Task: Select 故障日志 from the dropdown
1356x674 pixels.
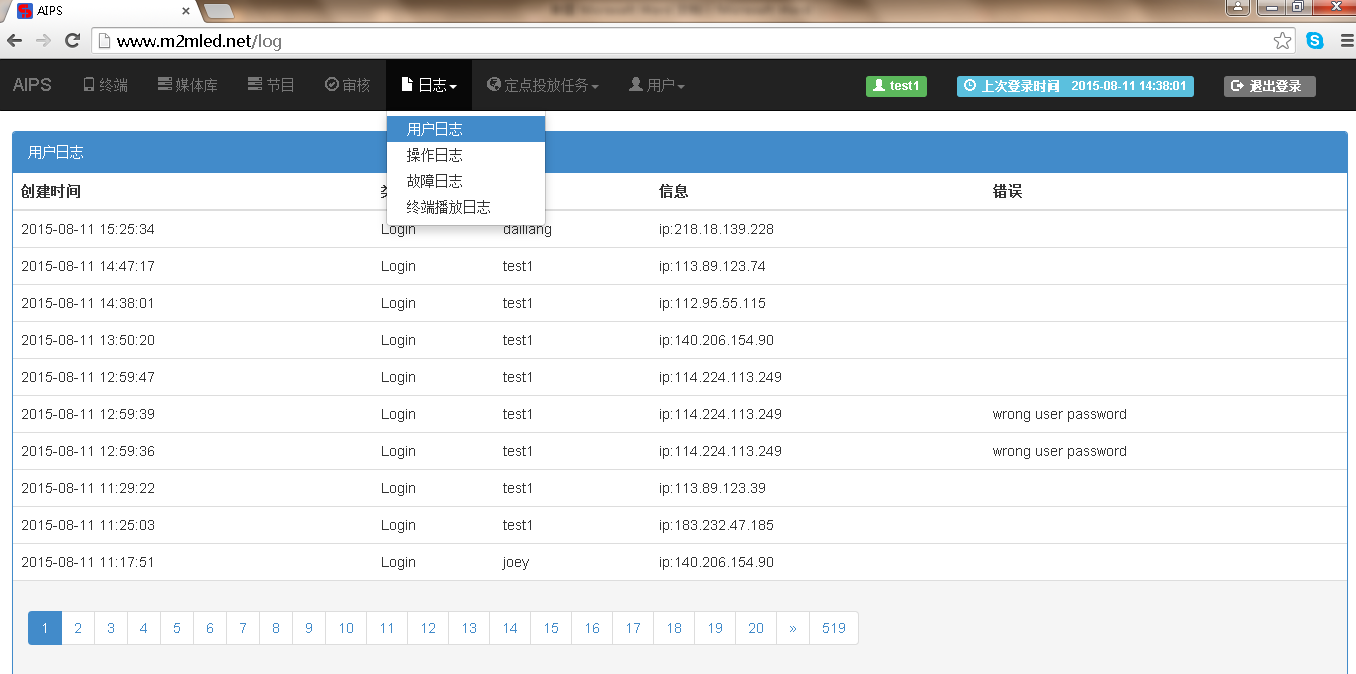Action: 466,181
